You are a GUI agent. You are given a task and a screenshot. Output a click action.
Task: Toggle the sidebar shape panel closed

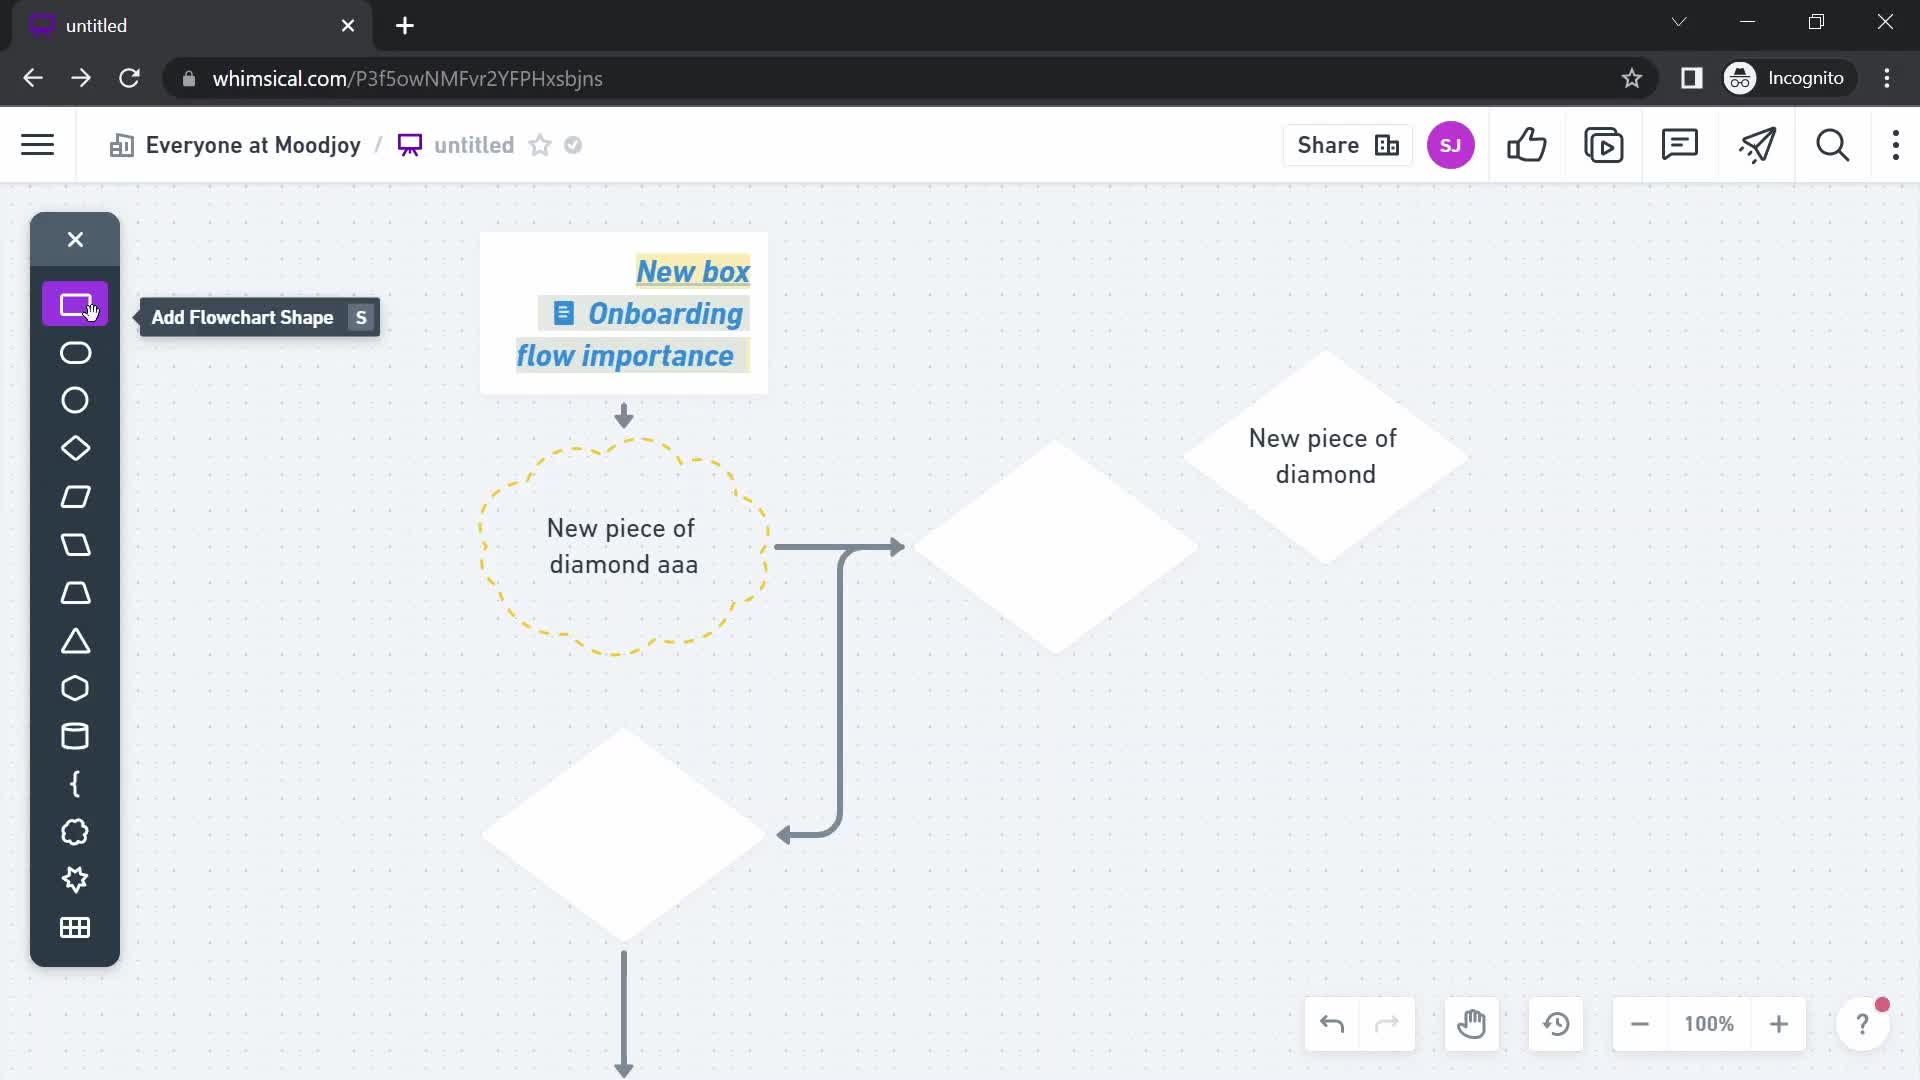(75, 239)
